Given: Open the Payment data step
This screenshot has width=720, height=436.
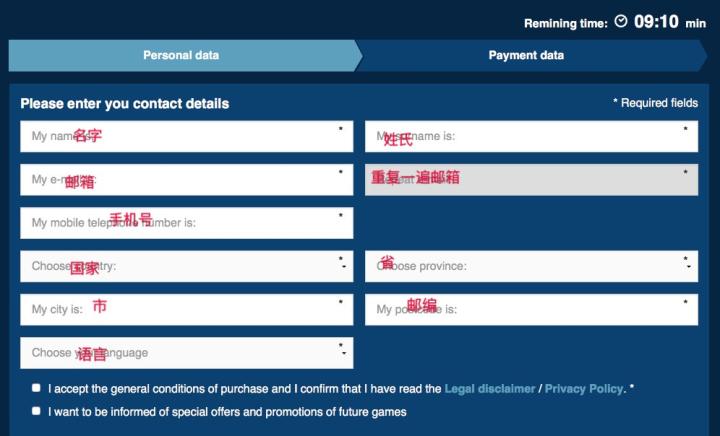Looking at the screenshot, I should [526, 55].
